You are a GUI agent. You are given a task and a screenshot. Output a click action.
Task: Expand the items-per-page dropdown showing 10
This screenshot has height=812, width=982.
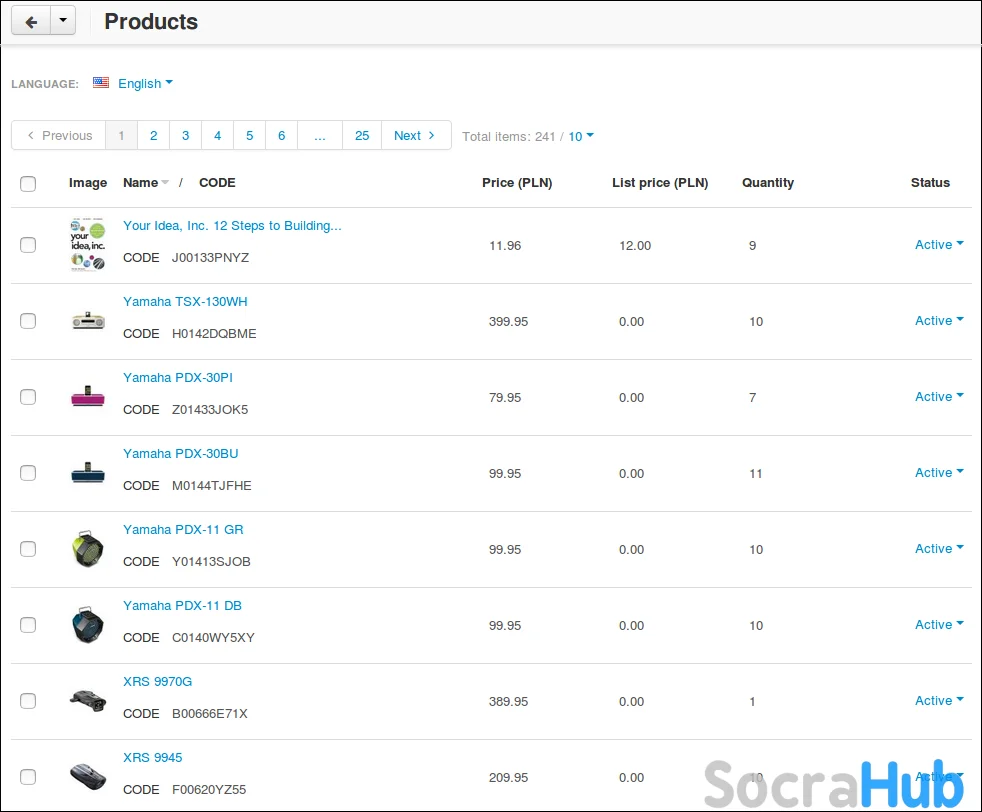point(581,136)
